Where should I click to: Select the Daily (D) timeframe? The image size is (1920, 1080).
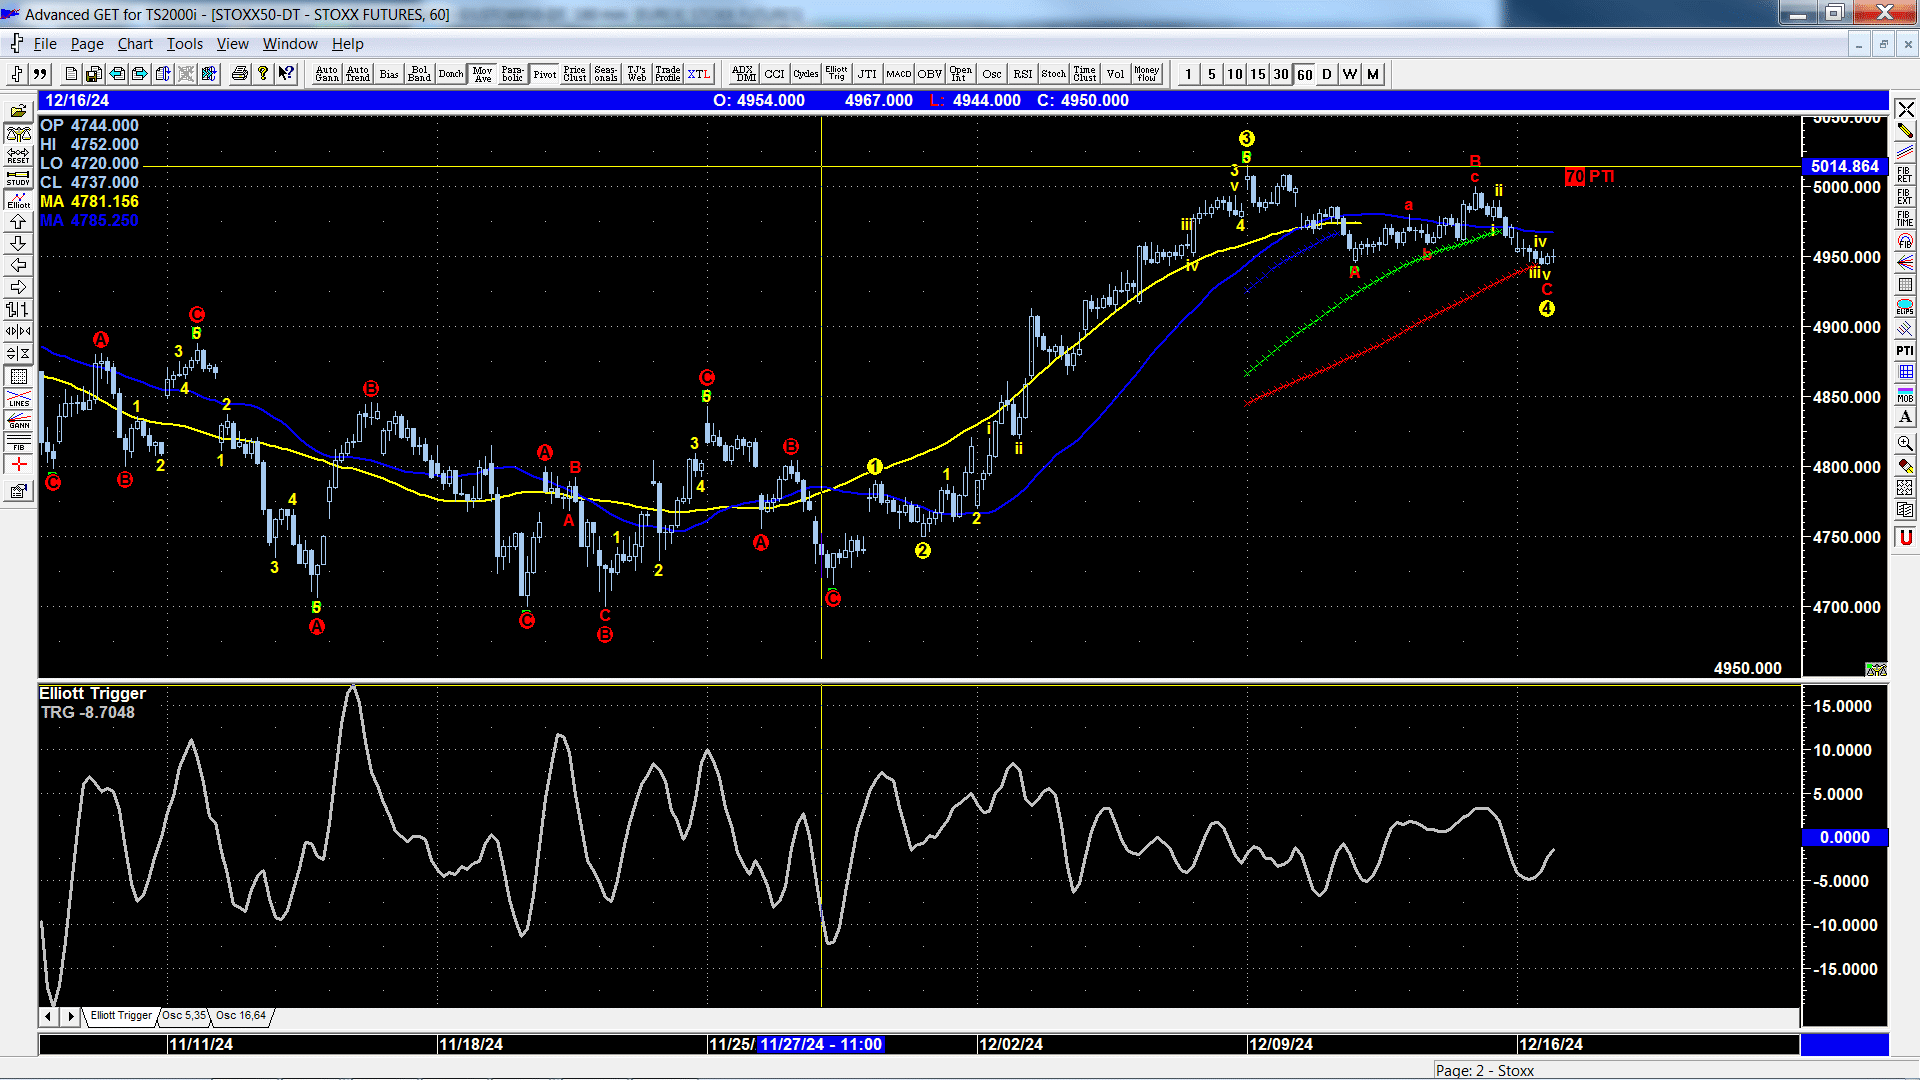(1327, 74)
